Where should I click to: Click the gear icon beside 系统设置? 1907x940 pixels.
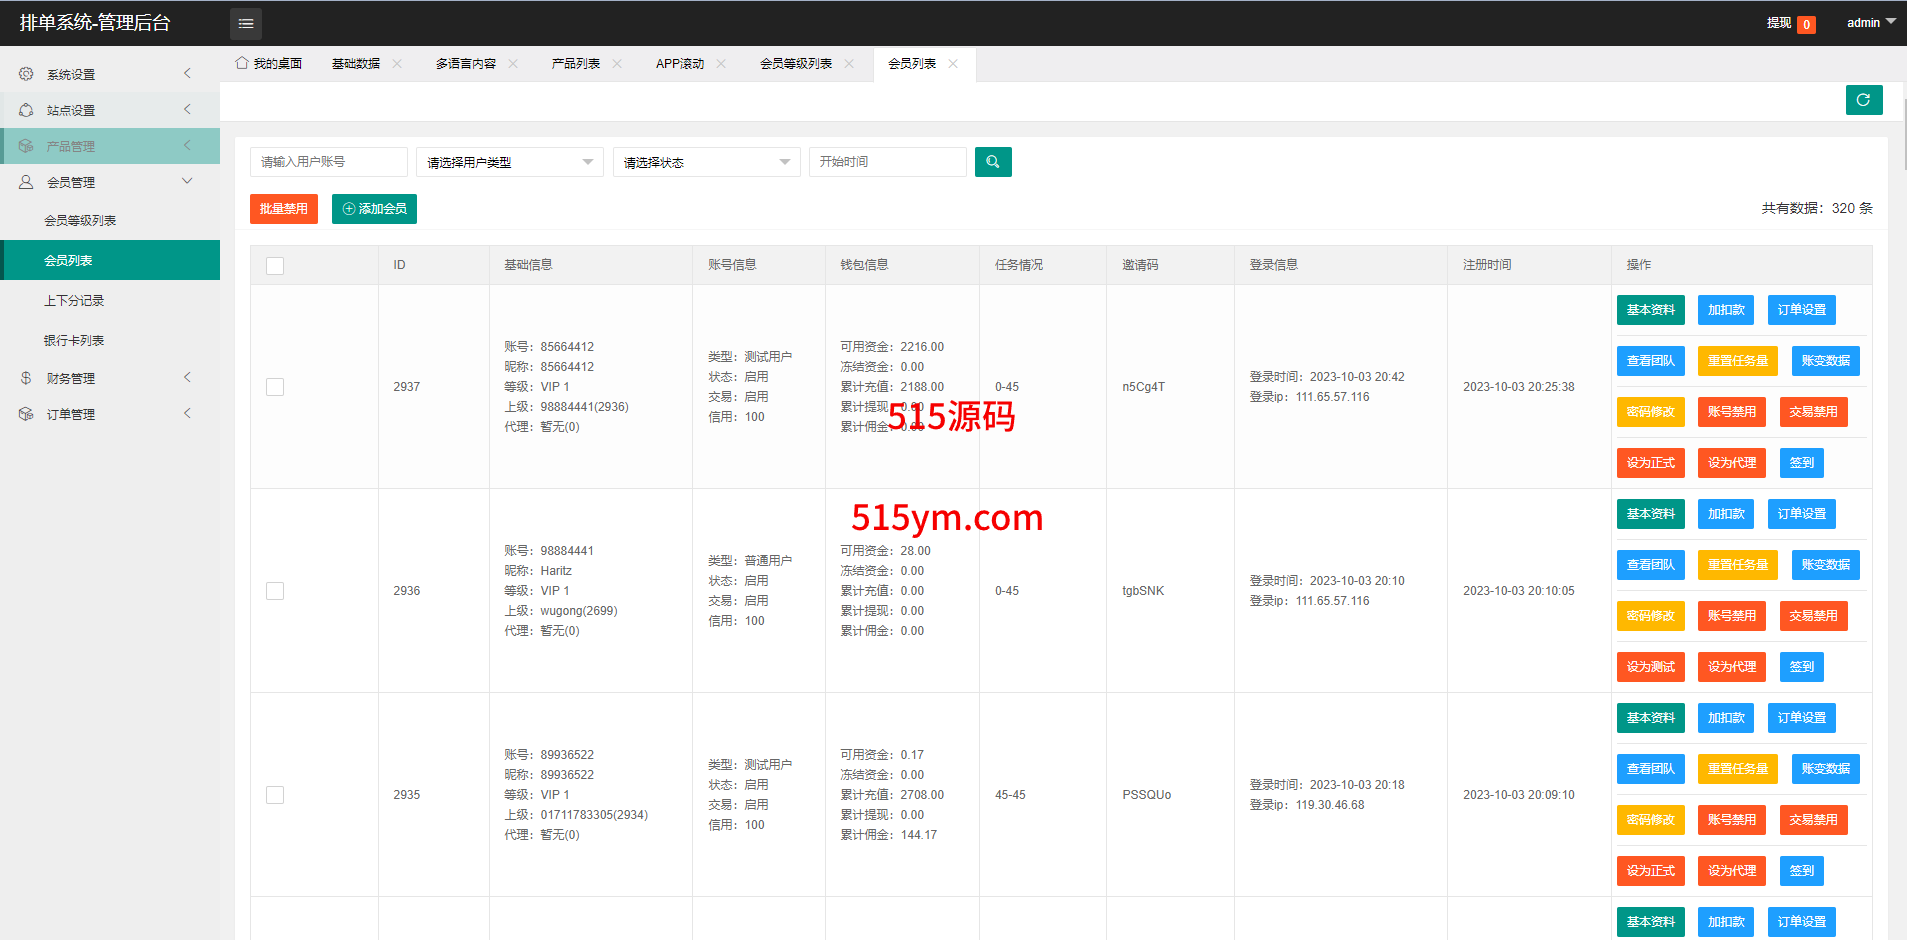tap(26, 74)
